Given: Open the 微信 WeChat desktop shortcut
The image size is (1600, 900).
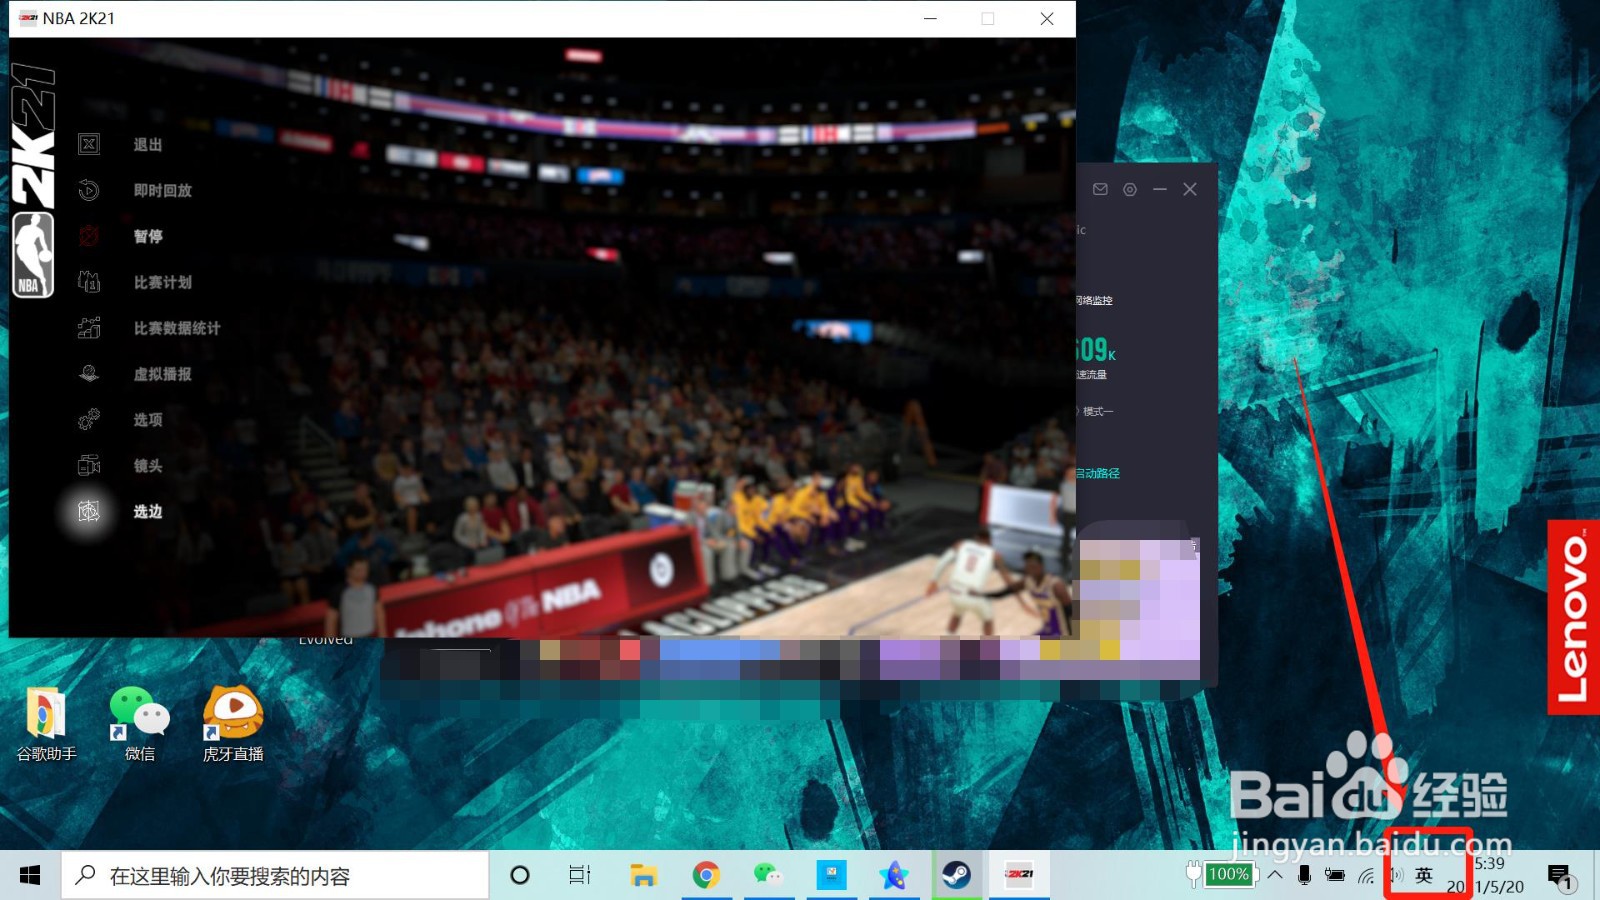Looking at the screenshot, I should (140, 724).
